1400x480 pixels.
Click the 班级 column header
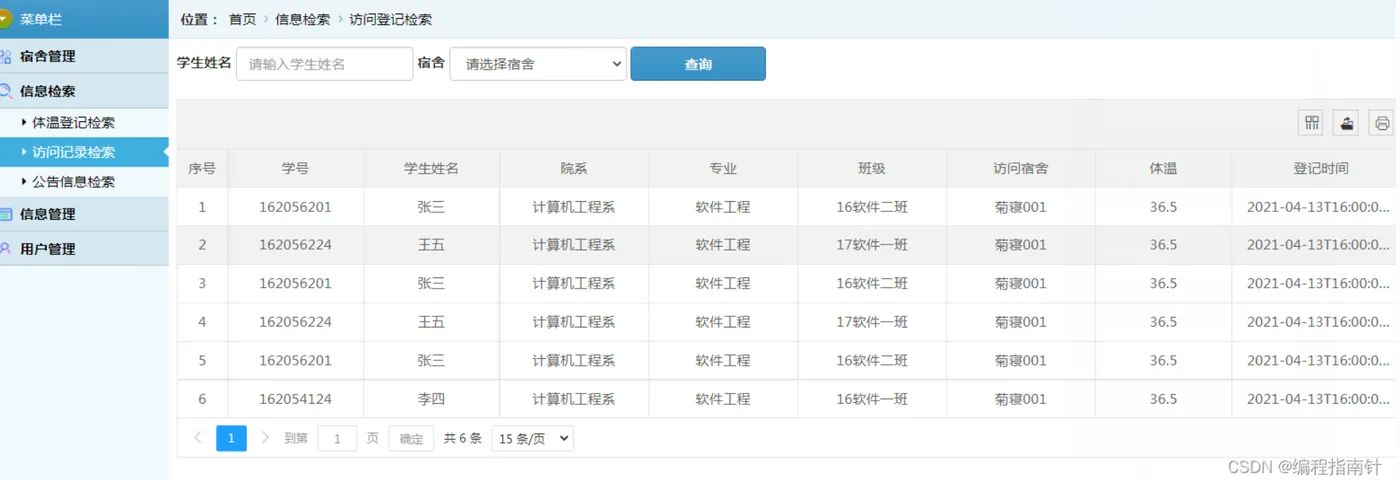pyautogui.click(x=872, y=169)
